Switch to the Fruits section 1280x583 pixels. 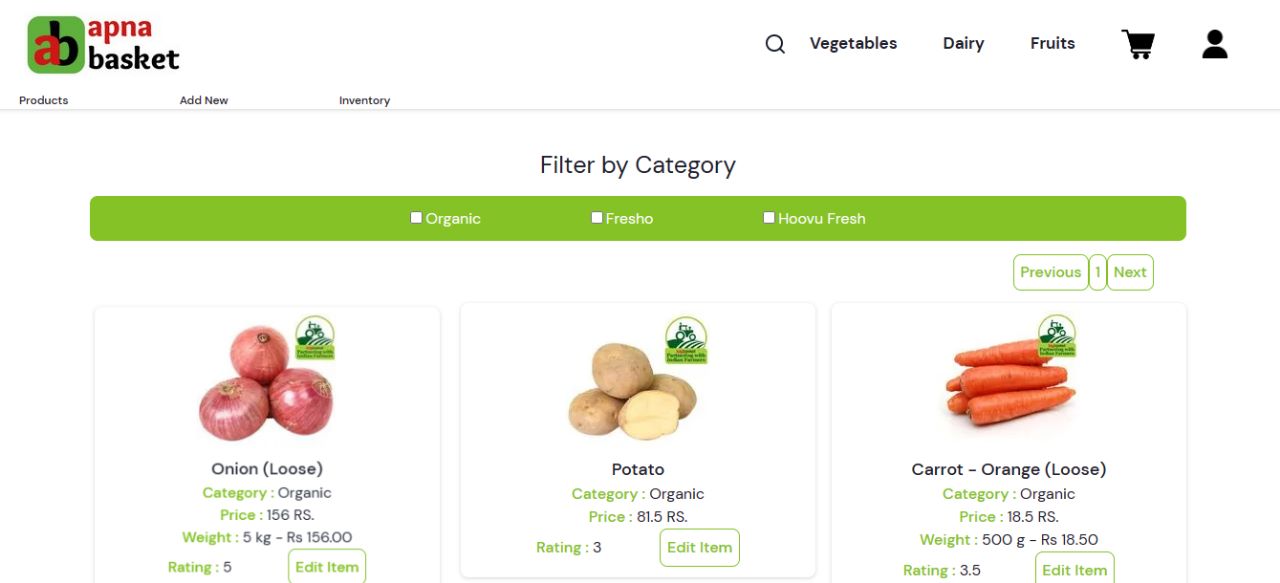pos(1051,43)
